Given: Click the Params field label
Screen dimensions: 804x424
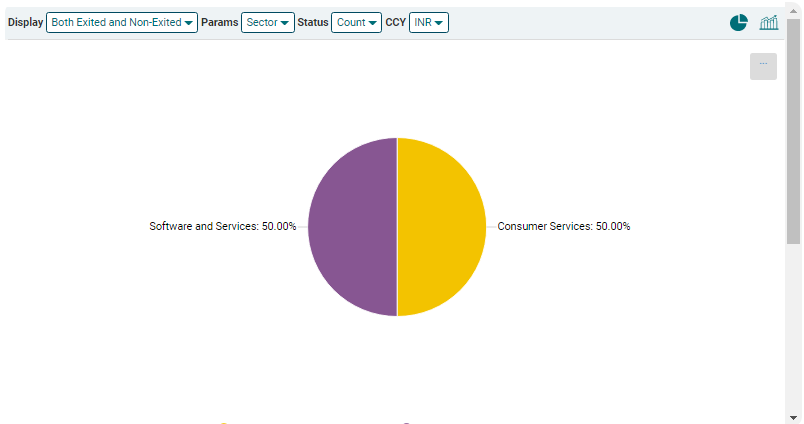Looking at the screenshot, I should (219, 22).
